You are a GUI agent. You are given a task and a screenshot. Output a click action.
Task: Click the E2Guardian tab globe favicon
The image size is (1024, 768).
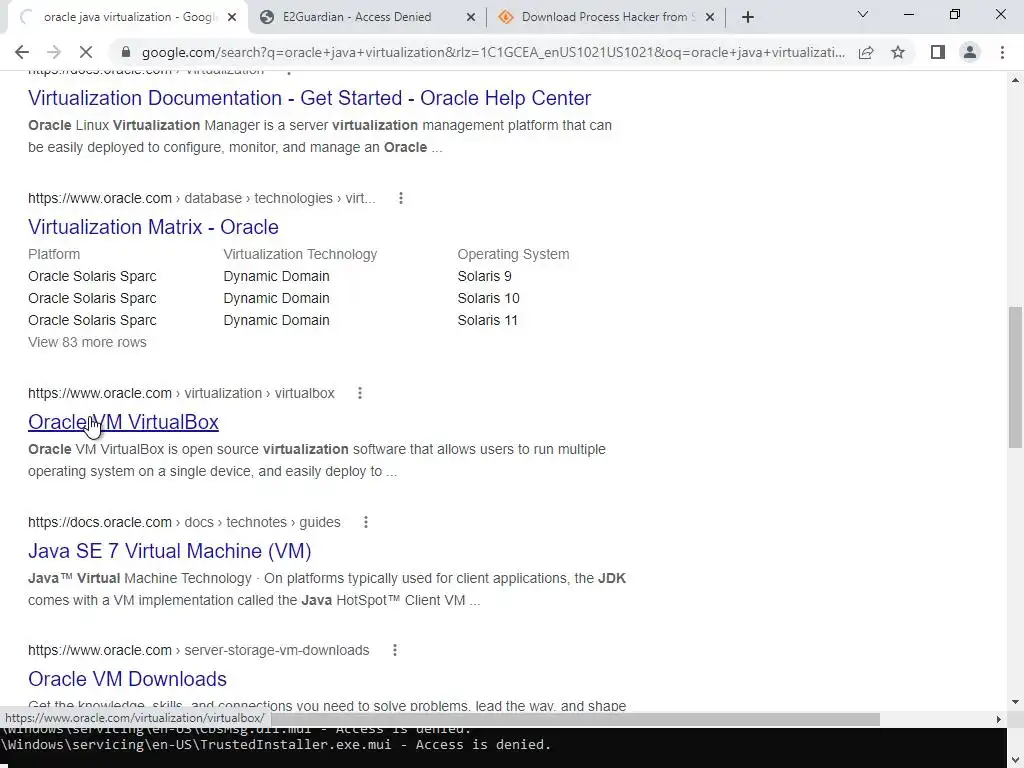click(x=266, y=18)
